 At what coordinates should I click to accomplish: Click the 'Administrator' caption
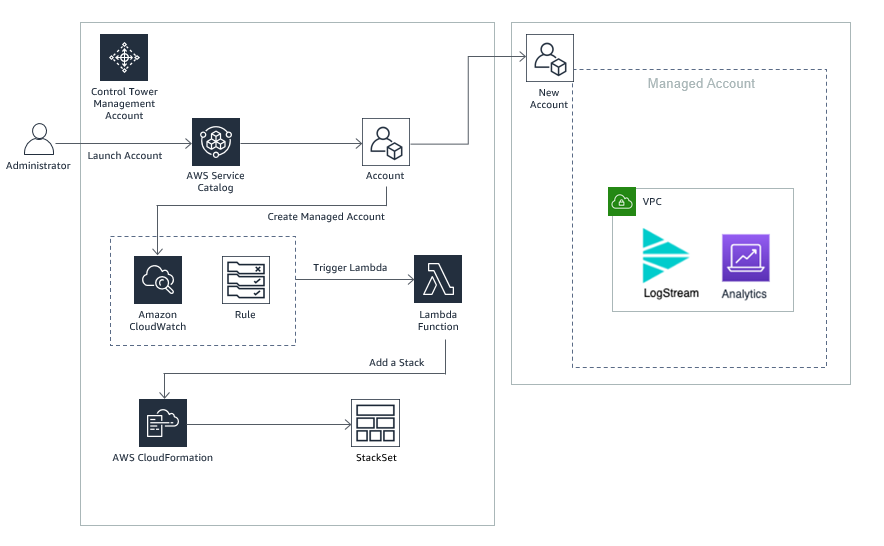(x=38, y=166)
